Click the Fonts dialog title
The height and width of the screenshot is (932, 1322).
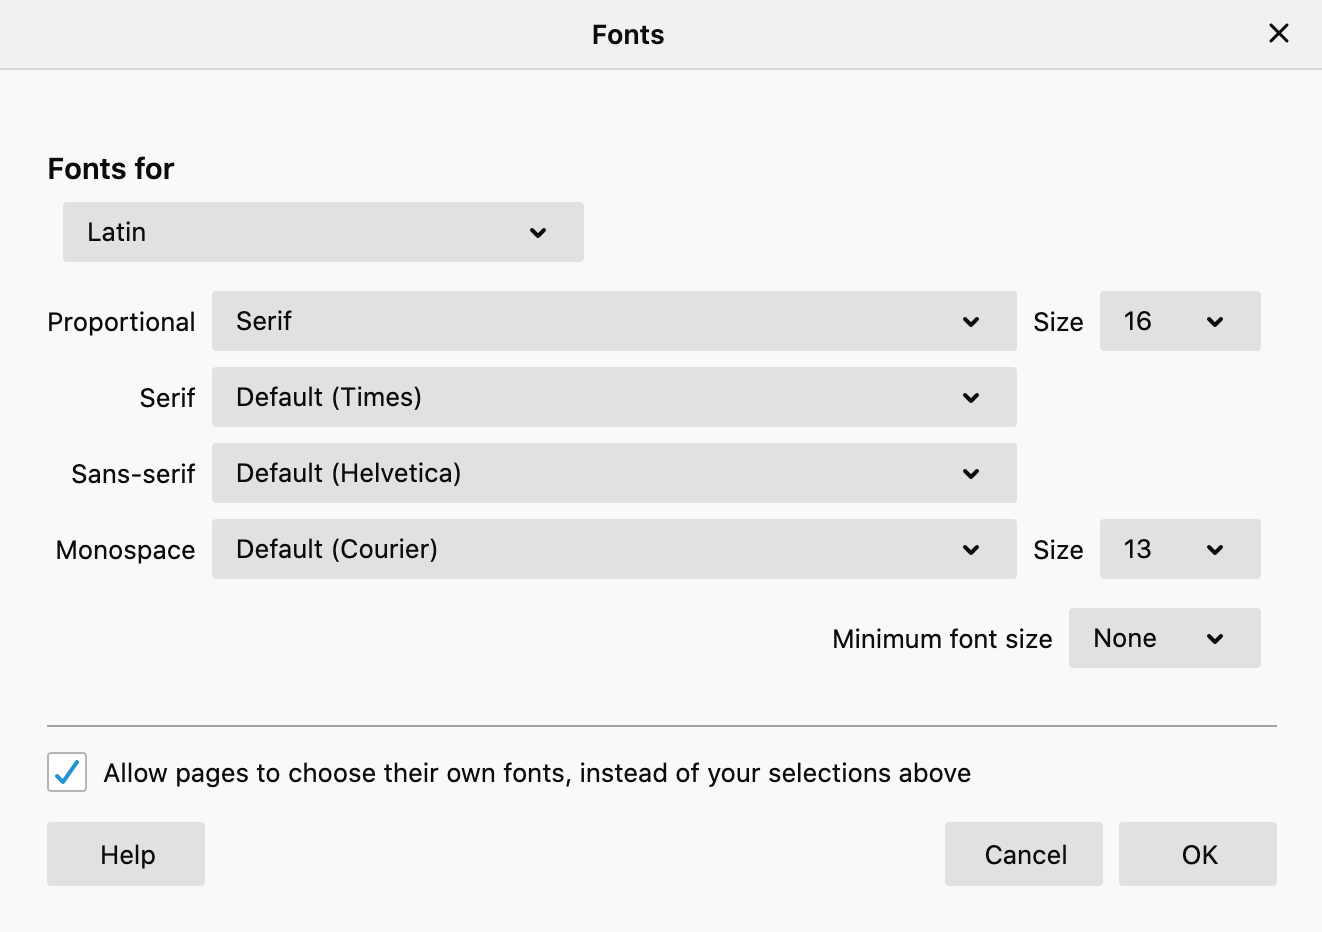(628, 35)
